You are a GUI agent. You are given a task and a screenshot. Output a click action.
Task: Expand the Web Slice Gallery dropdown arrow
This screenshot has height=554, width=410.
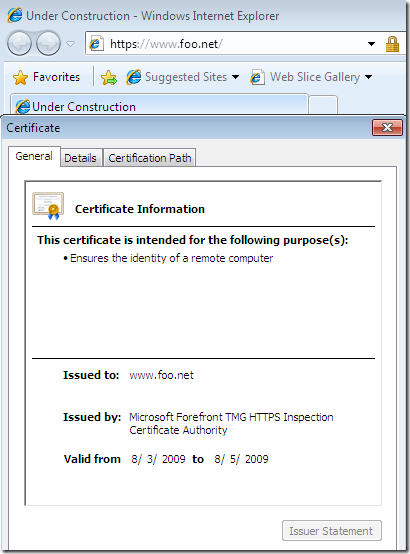coord(368,77)
